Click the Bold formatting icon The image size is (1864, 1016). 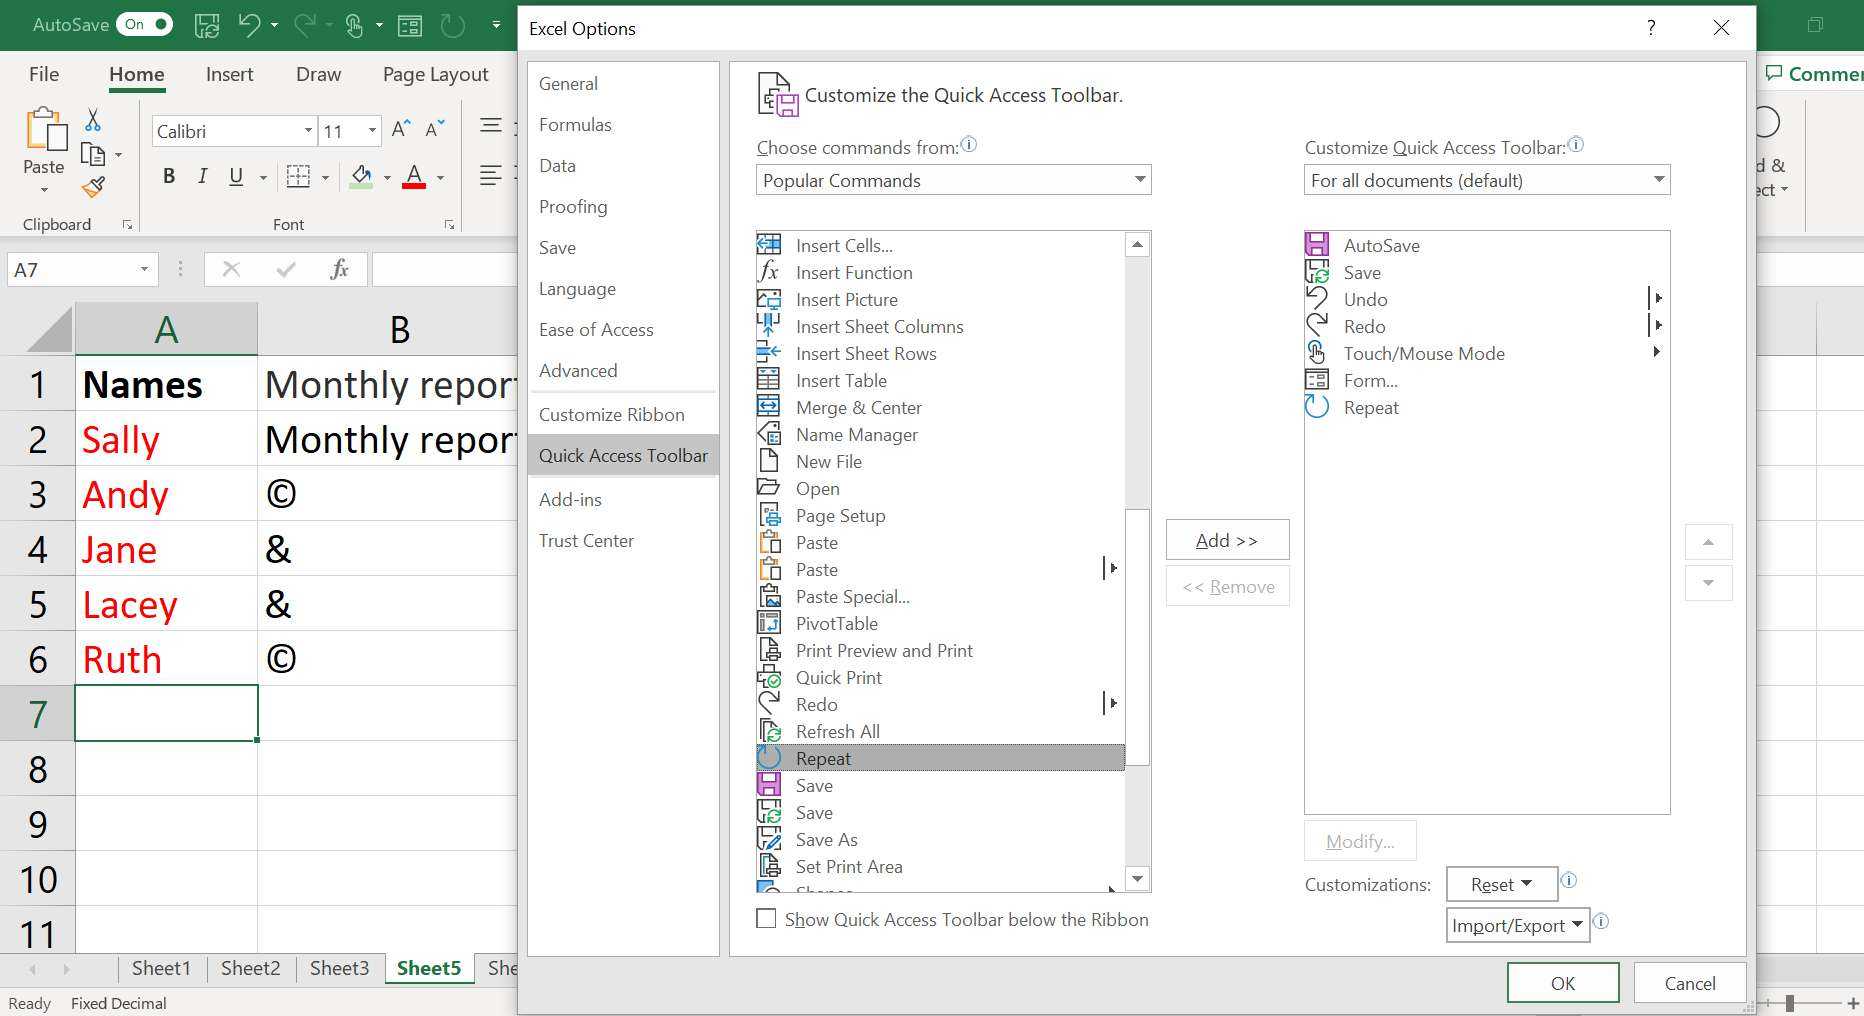coord(169,177)
